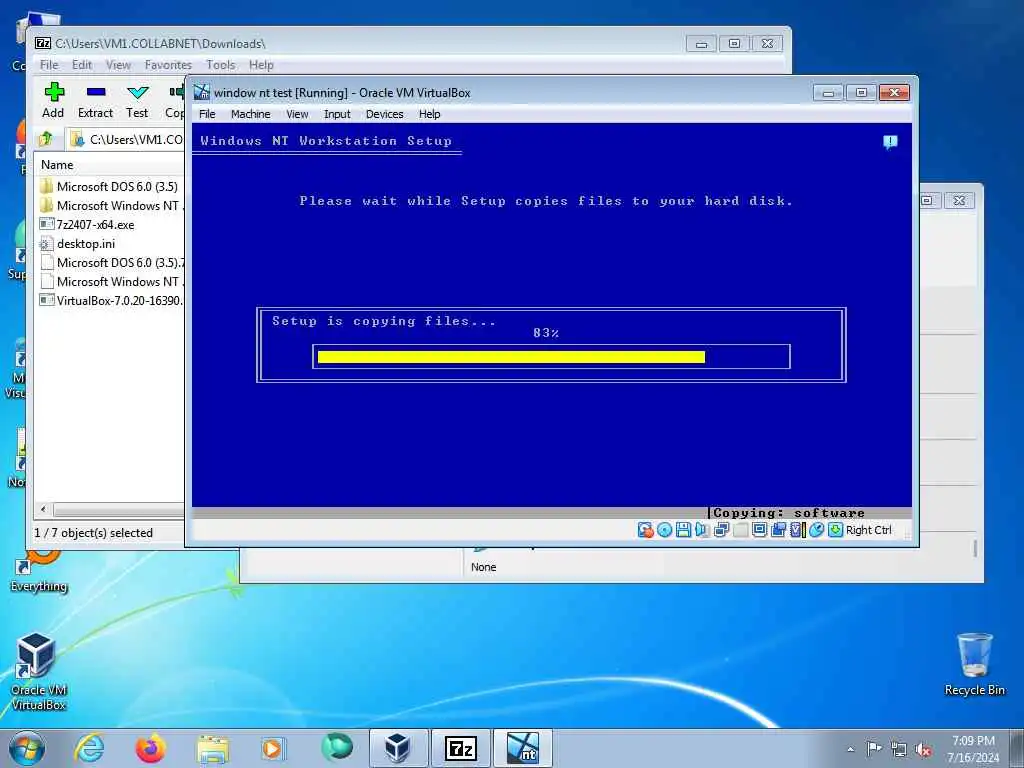The image size is (1024, 768).
Task: Select the Microsoft Windows NT folder row
Action: (x=110, y=205)
